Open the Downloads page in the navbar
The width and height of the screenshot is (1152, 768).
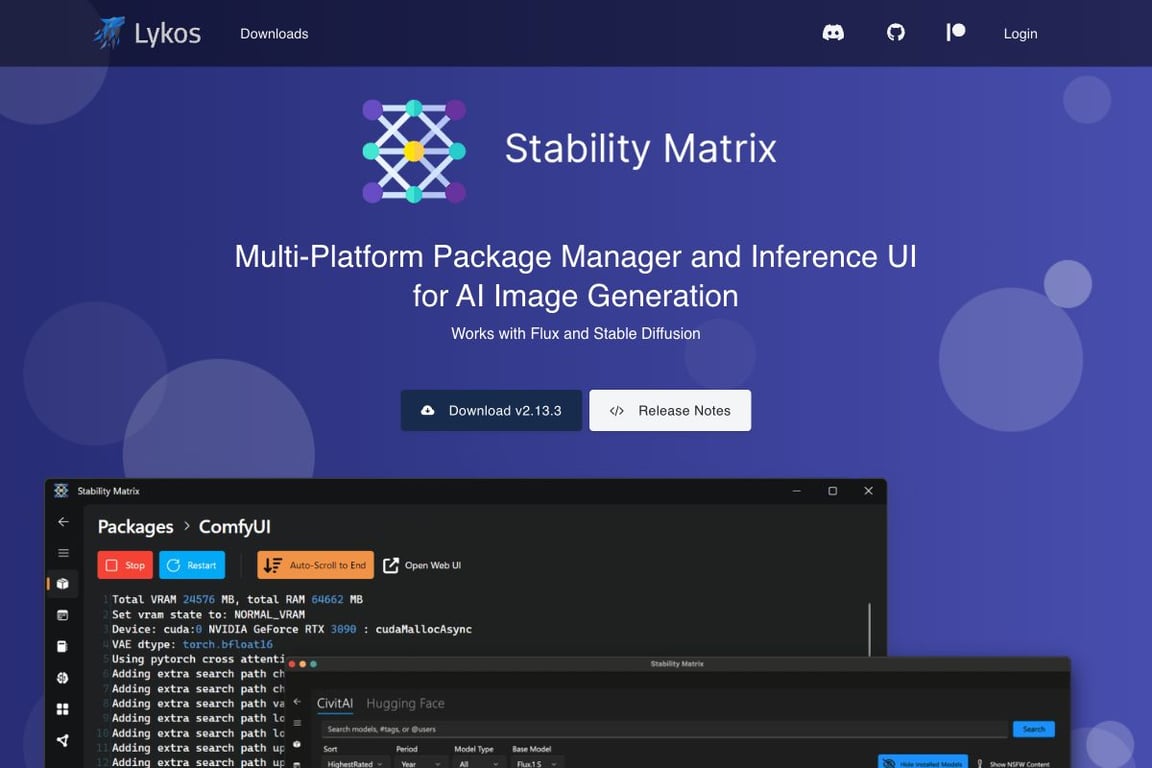(x=274, y=34)
